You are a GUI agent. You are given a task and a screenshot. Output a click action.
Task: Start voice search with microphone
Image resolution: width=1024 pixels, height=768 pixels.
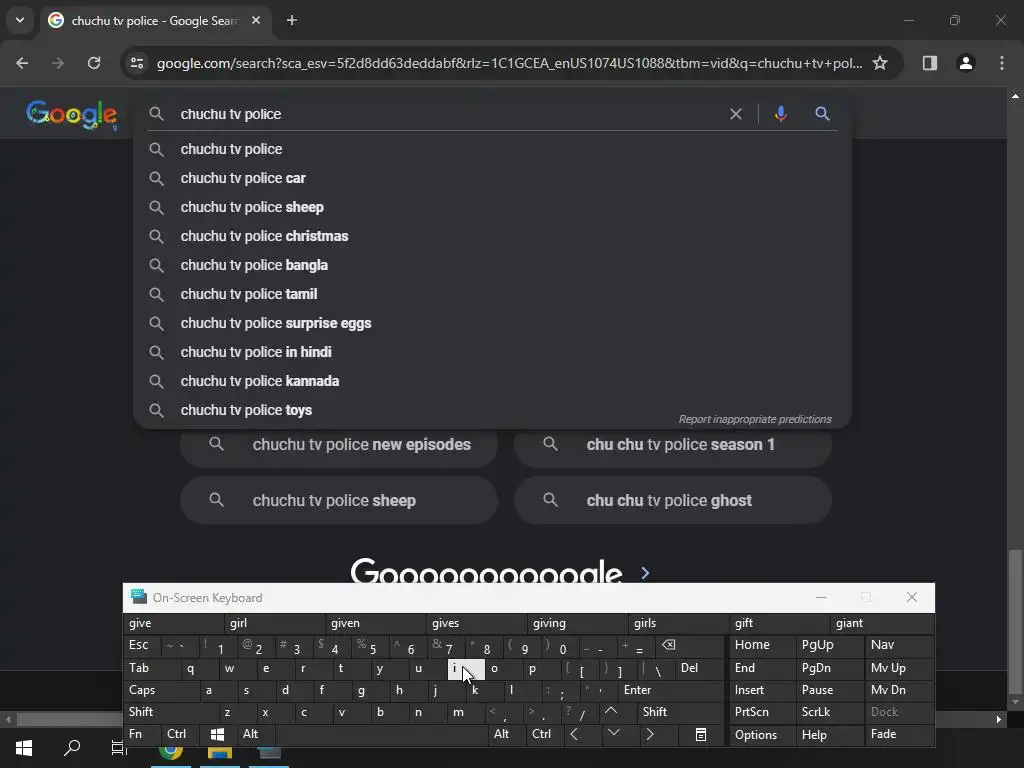[x=780, y=114]
